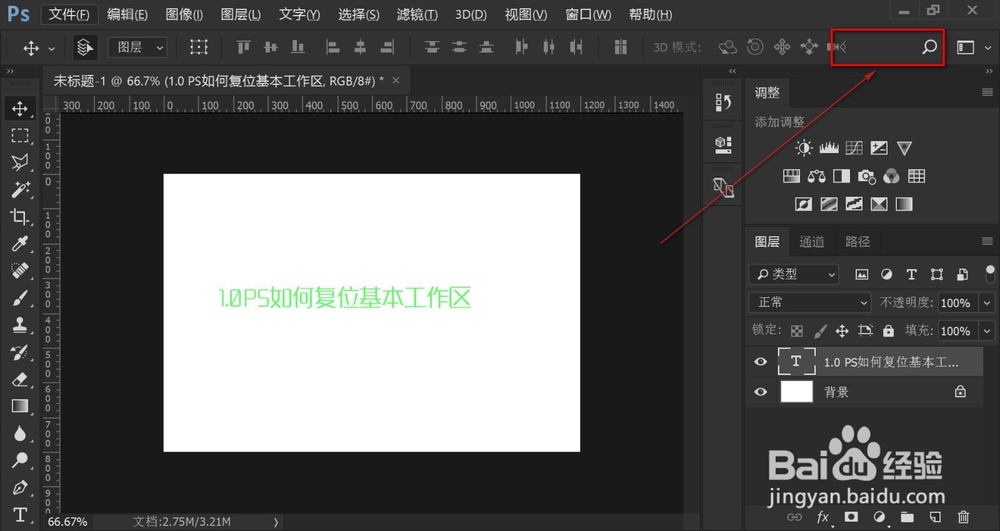Add a Color Balance adjustment
The image size is (1000, 531).
pos(816,176)
